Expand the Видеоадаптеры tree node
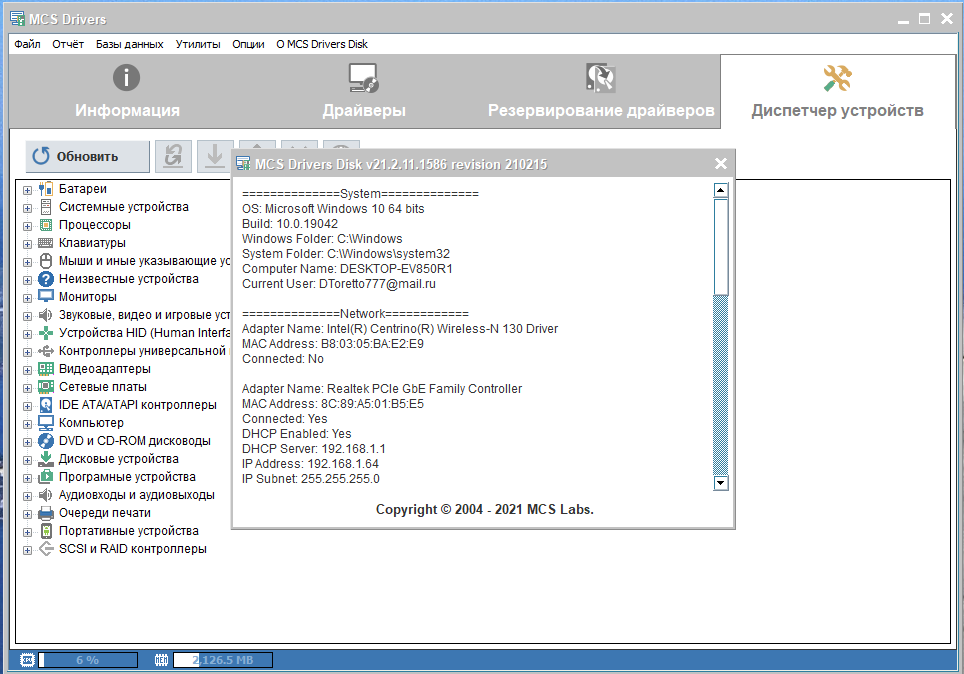The image size is (964, 674). click(27, 370)
